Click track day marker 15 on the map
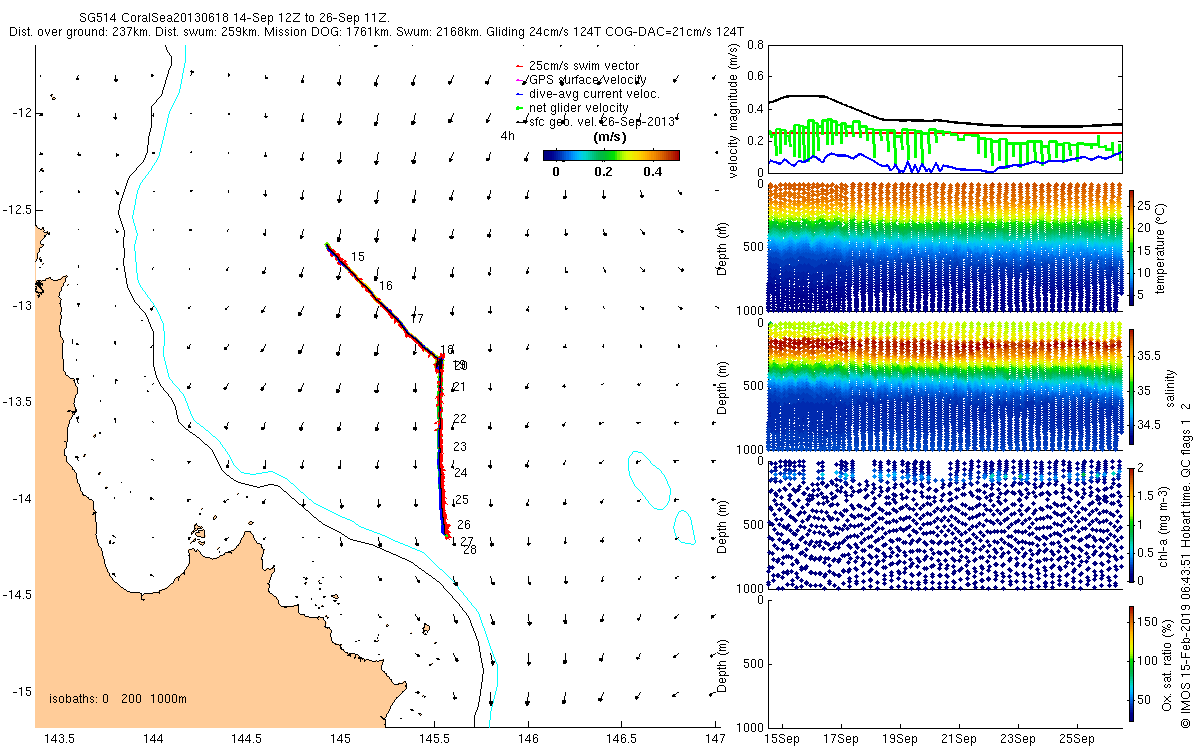The width and height of the screenshot is (1200, 750). 357,258
